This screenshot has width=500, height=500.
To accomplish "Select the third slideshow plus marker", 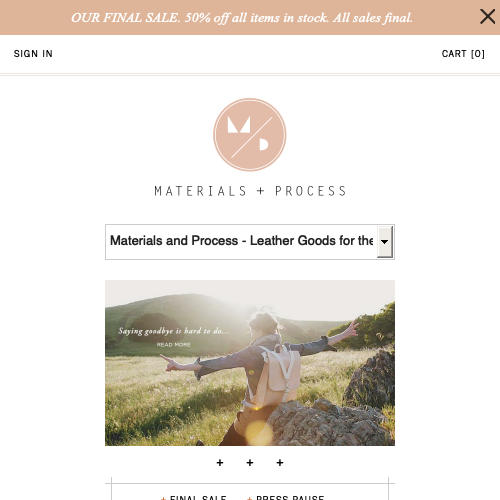I will tap(280, 463).
